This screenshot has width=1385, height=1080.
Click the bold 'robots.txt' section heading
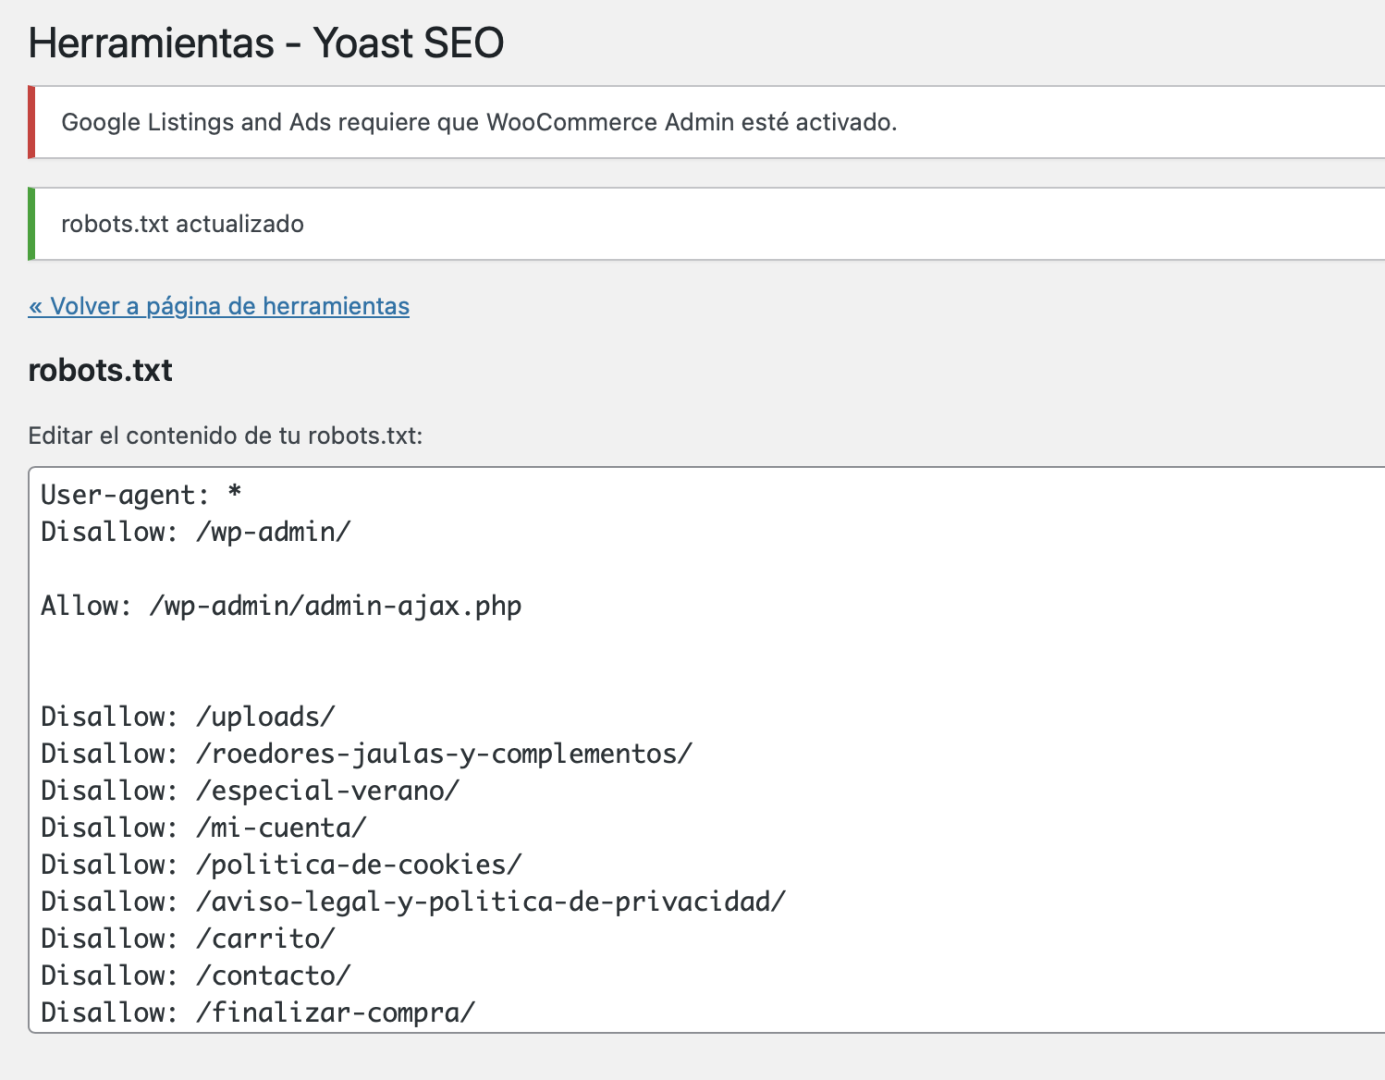pyautogui.click(x=100, y=370)
